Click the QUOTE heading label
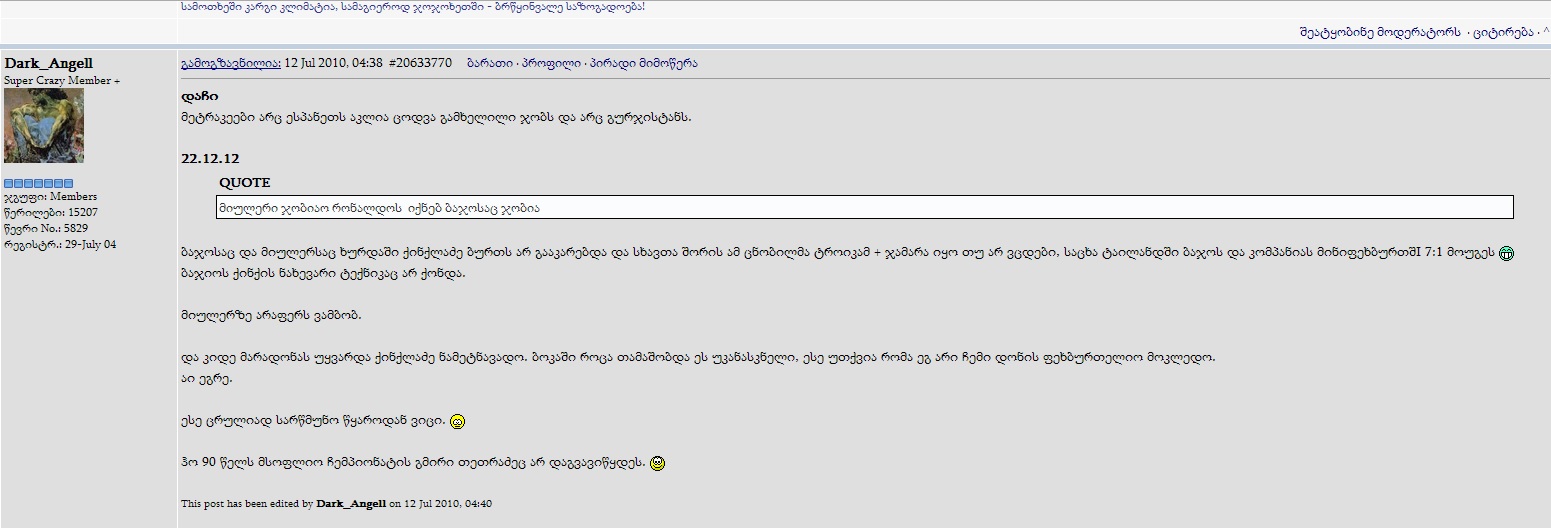The width and height of the screenshot is (1551, 528). click(245, 183)
